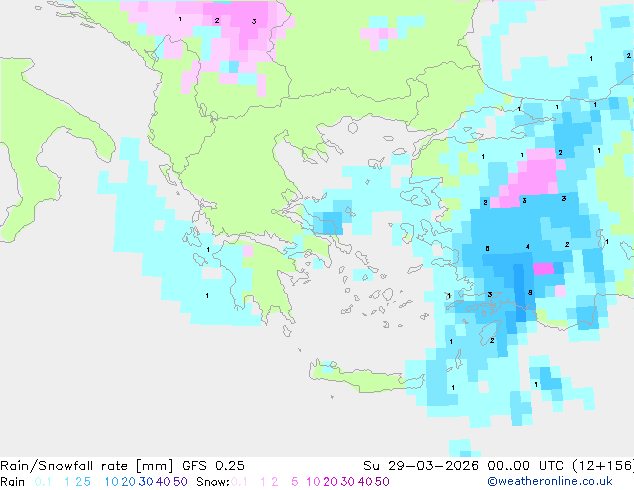634x490 pixels.
Task: Click the date "Su 29-03-2026"
Action: pos(421,466)
